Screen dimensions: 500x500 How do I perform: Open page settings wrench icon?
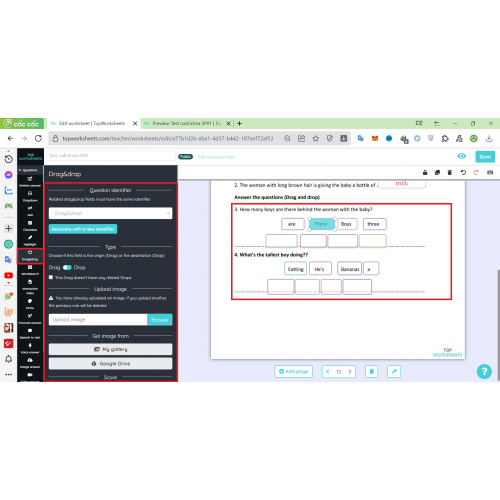[x=394, y=371]
